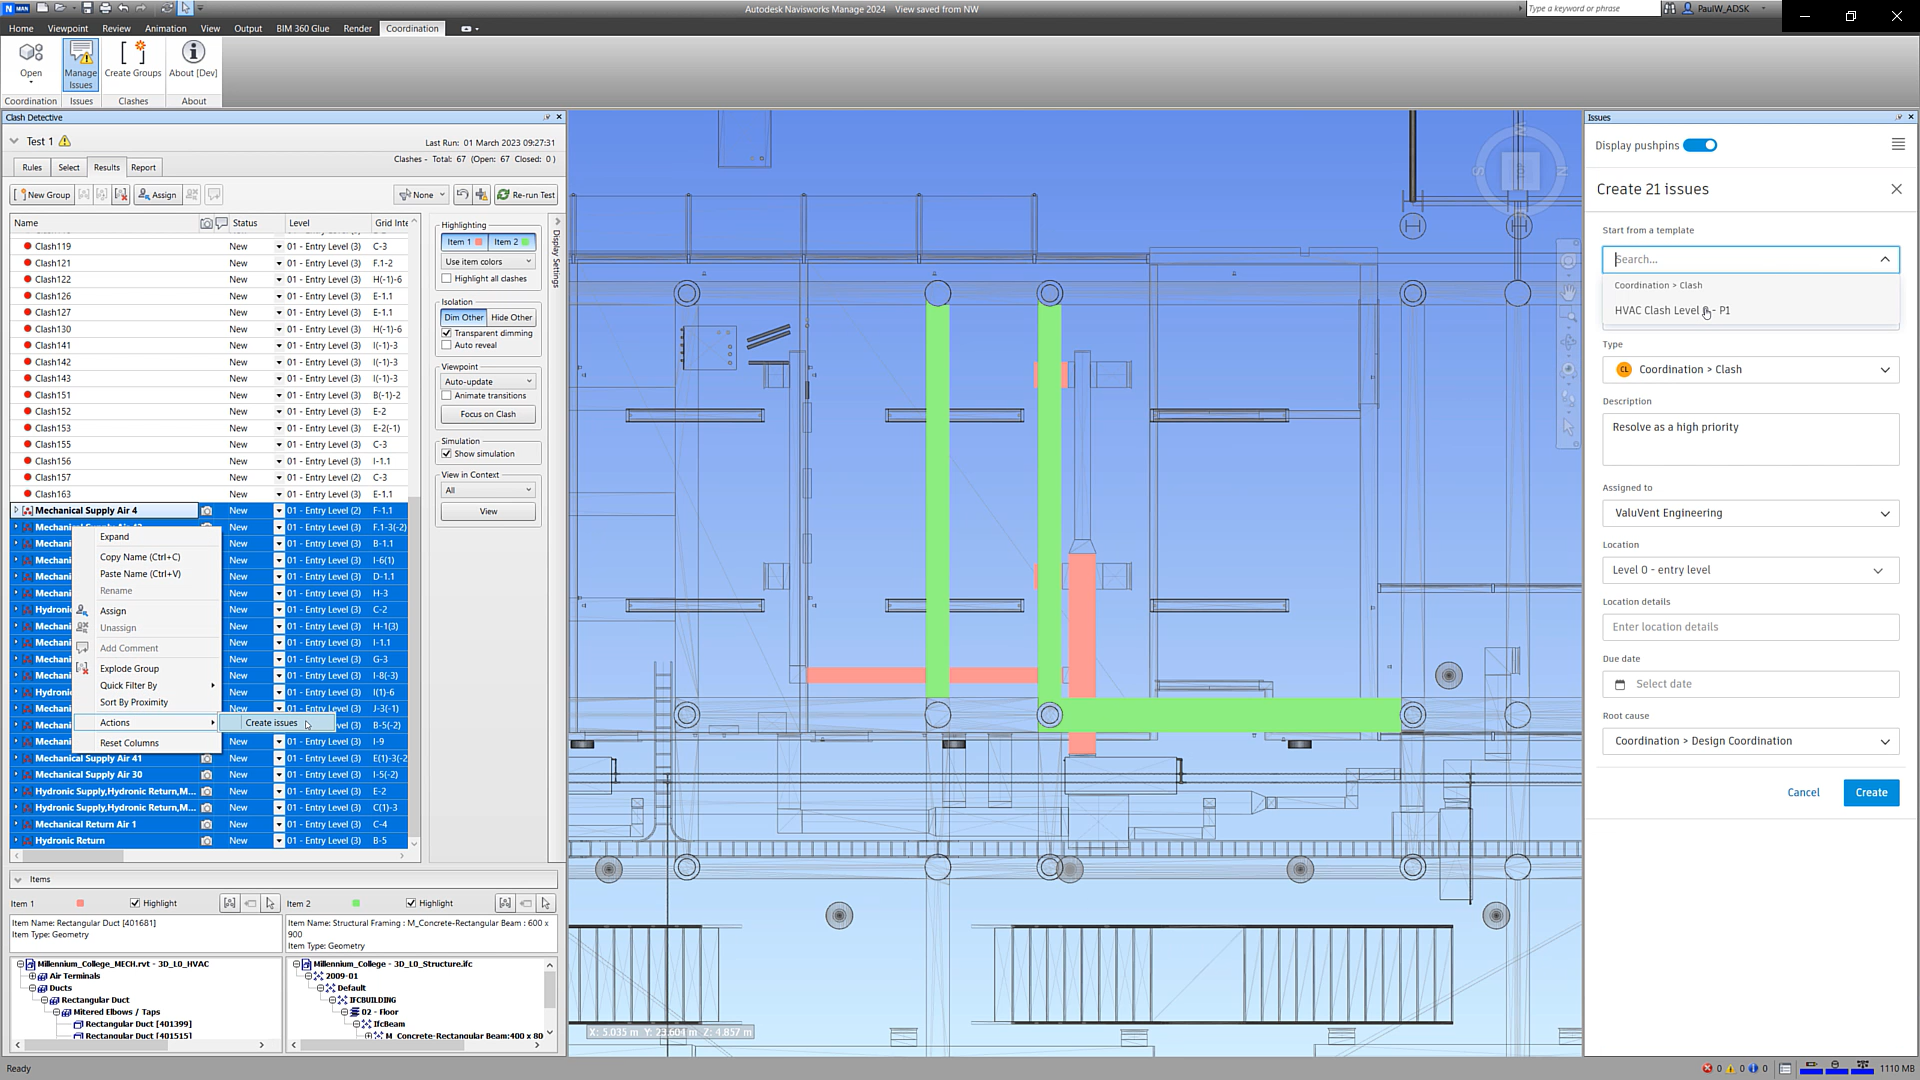The height and width of the screenshot is (1080, 1920).
Task: Expand the Auto-update viewpoint dropdown
Action: [x=488, y=381]
